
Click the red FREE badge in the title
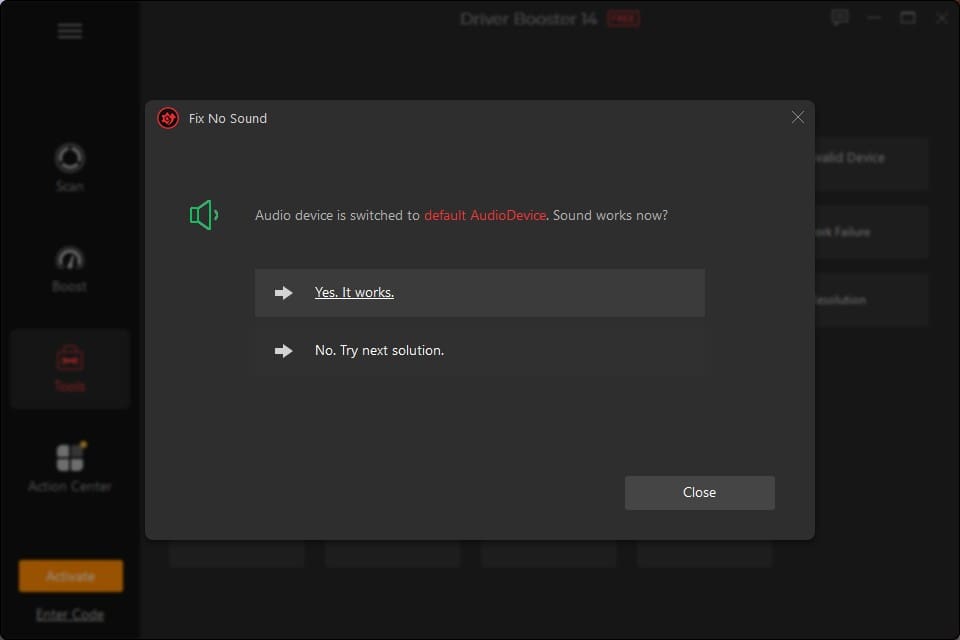[x=623, y=19]
